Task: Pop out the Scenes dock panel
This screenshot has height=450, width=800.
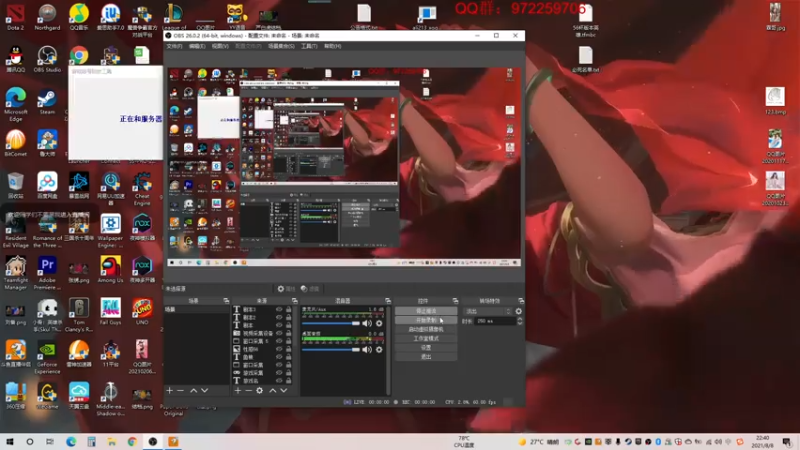Action: coord(226,301)
